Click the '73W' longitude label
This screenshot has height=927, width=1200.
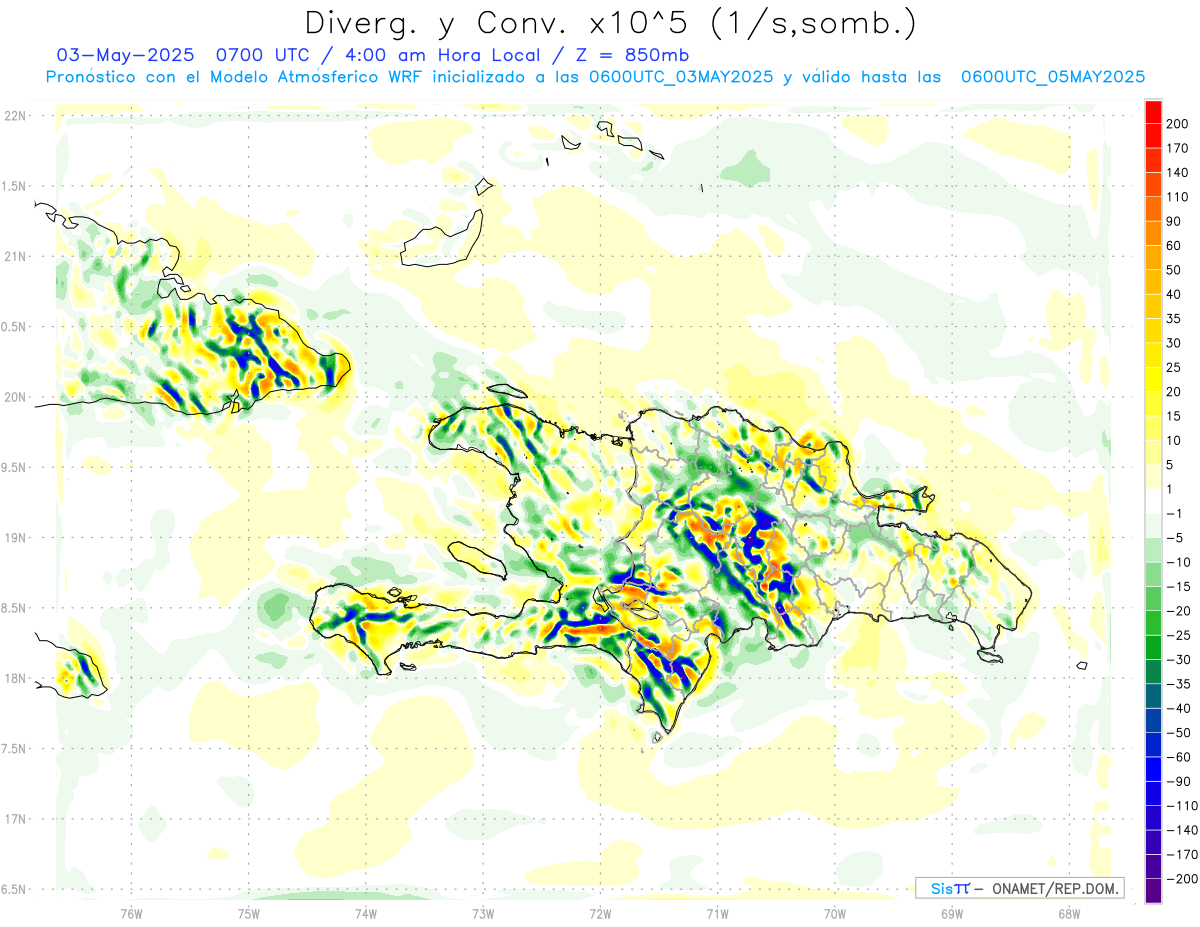(483, 913)
